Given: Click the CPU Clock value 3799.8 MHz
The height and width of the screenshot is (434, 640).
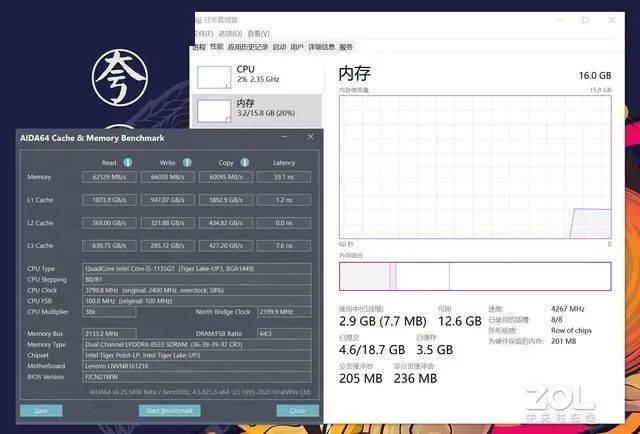Looking at the screenshot, I should [x=197, y=290].
